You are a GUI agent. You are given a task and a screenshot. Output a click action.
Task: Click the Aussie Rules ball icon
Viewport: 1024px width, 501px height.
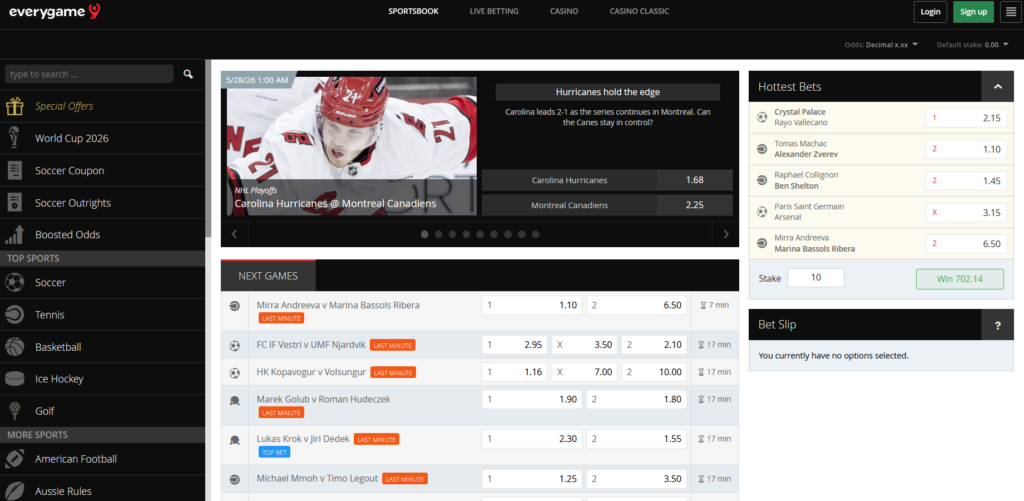(x=14, y=491)
